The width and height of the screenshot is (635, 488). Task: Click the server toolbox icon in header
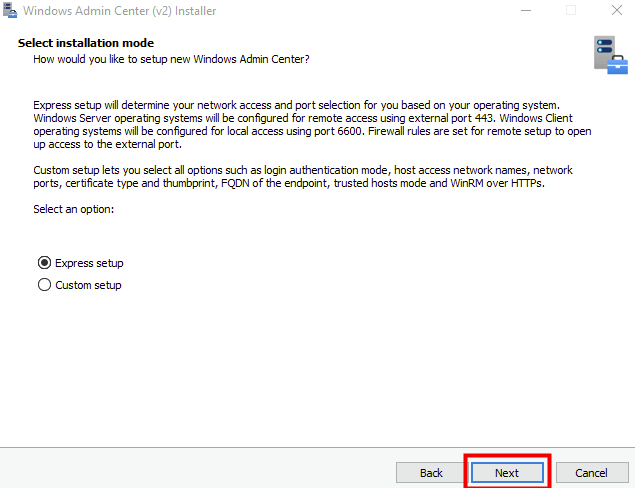[x=608, y=54]
